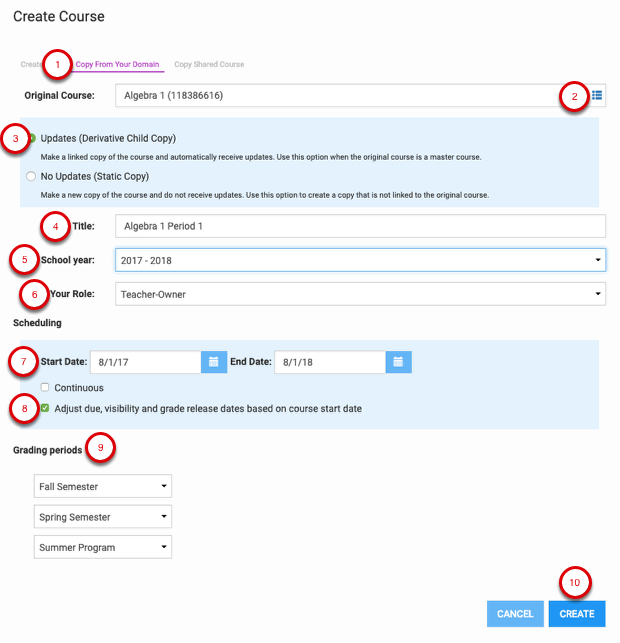Expand the School year dropdown

coord(360,260)
